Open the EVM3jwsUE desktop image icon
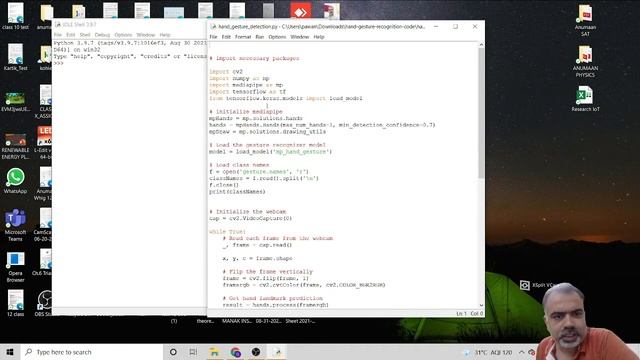The width and height of the screenshot is (640, 360). pyautogui.click(x=16, y=102)
